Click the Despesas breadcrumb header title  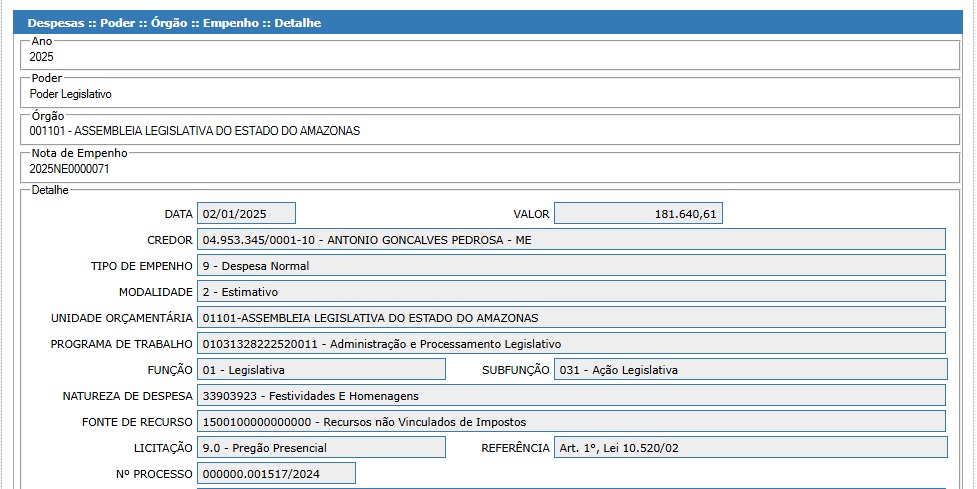pyautogui.click(x=174, y=22)
